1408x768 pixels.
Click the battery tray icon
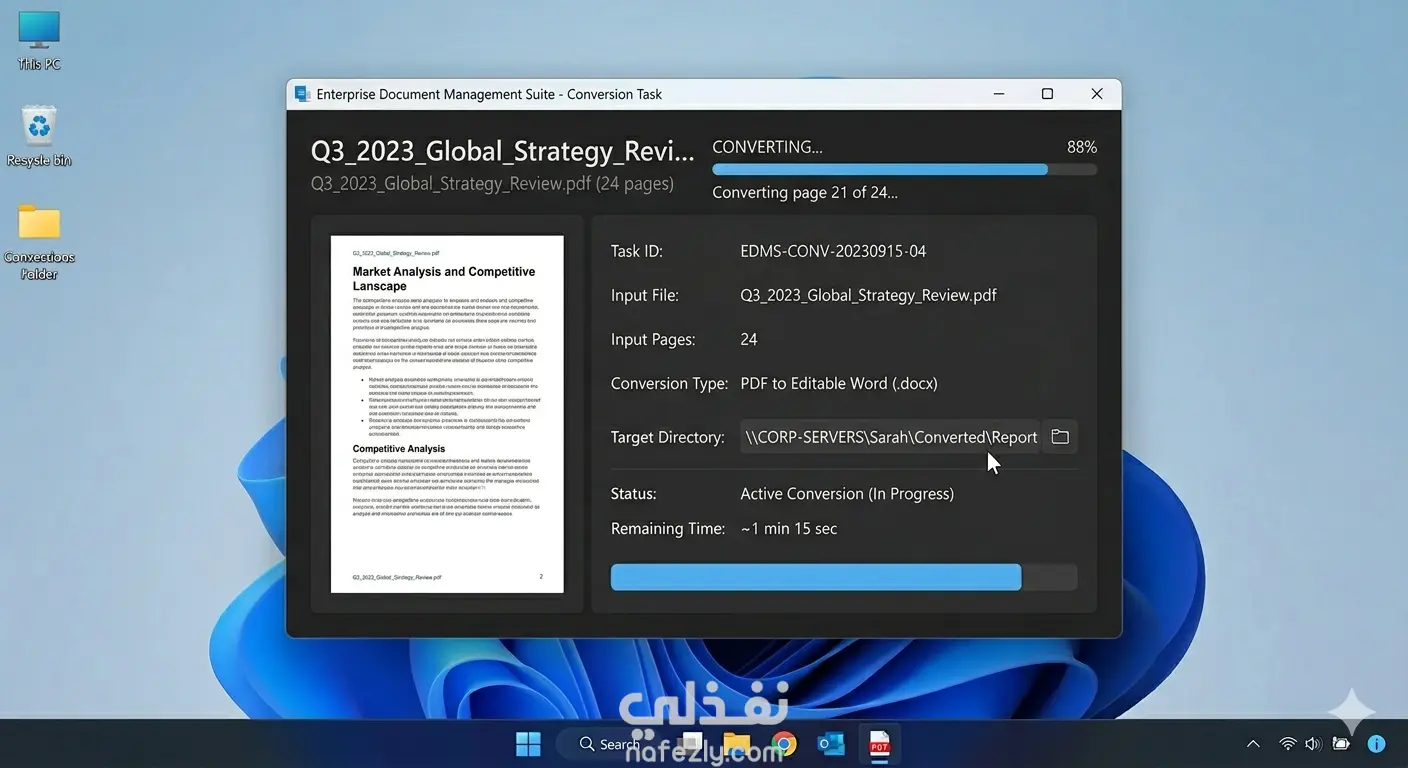(1341, 744)
